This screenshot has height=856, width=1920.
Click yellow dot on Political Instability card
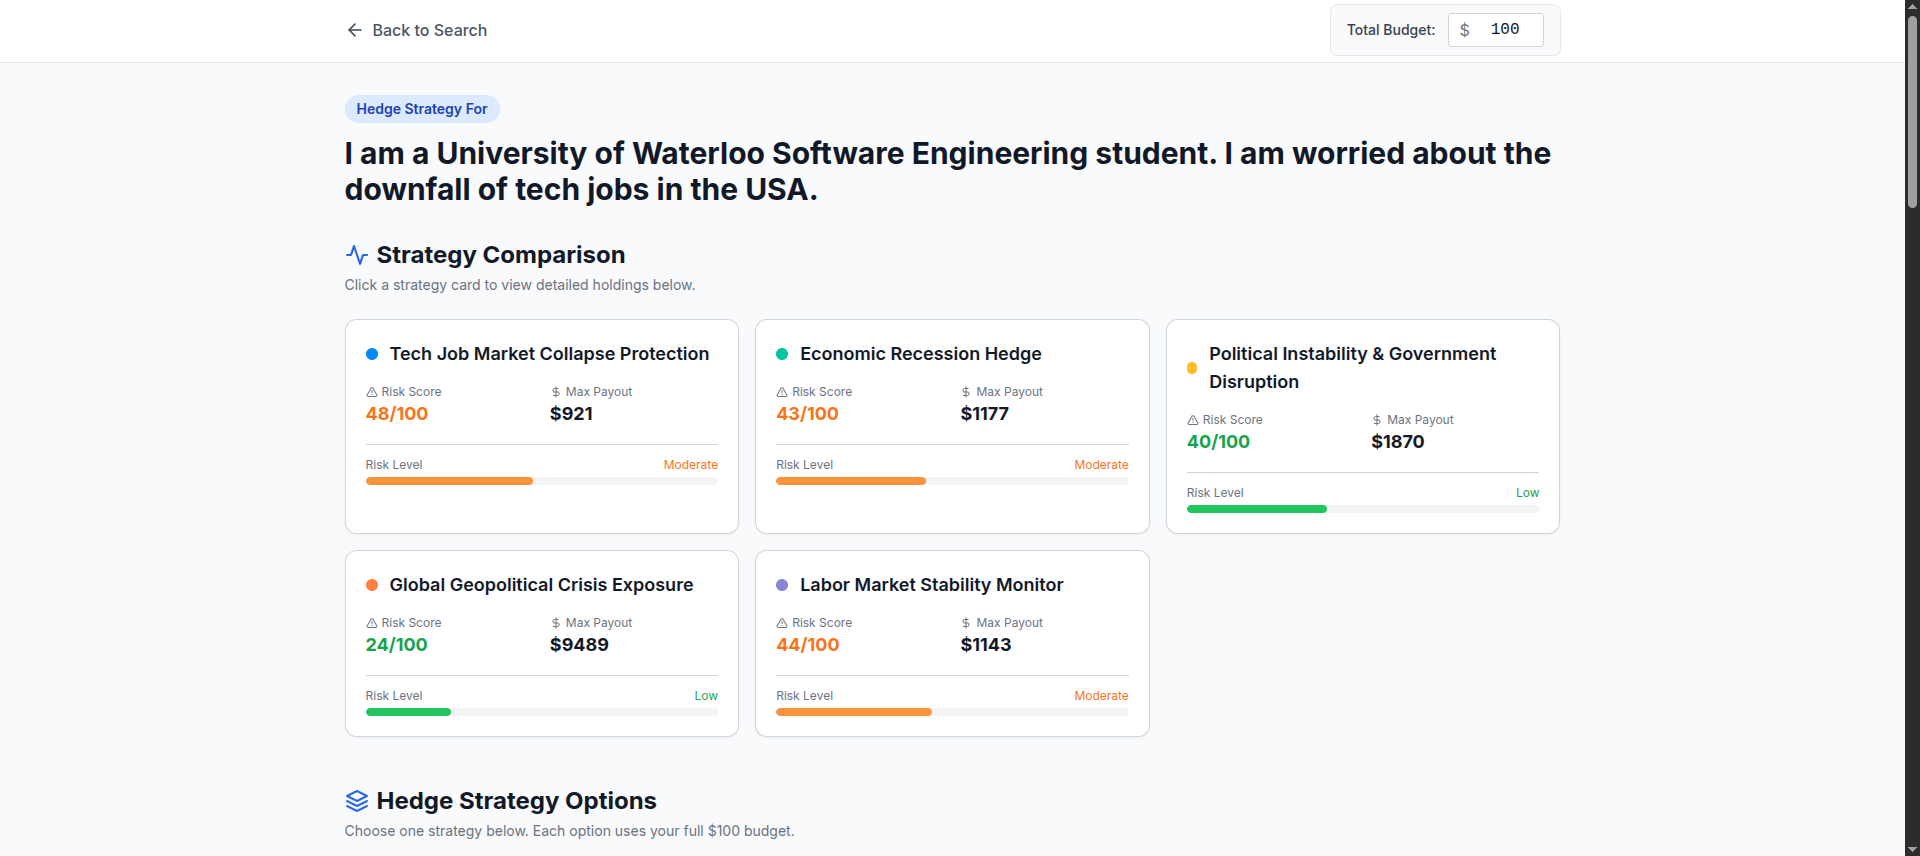(1192, 368)
